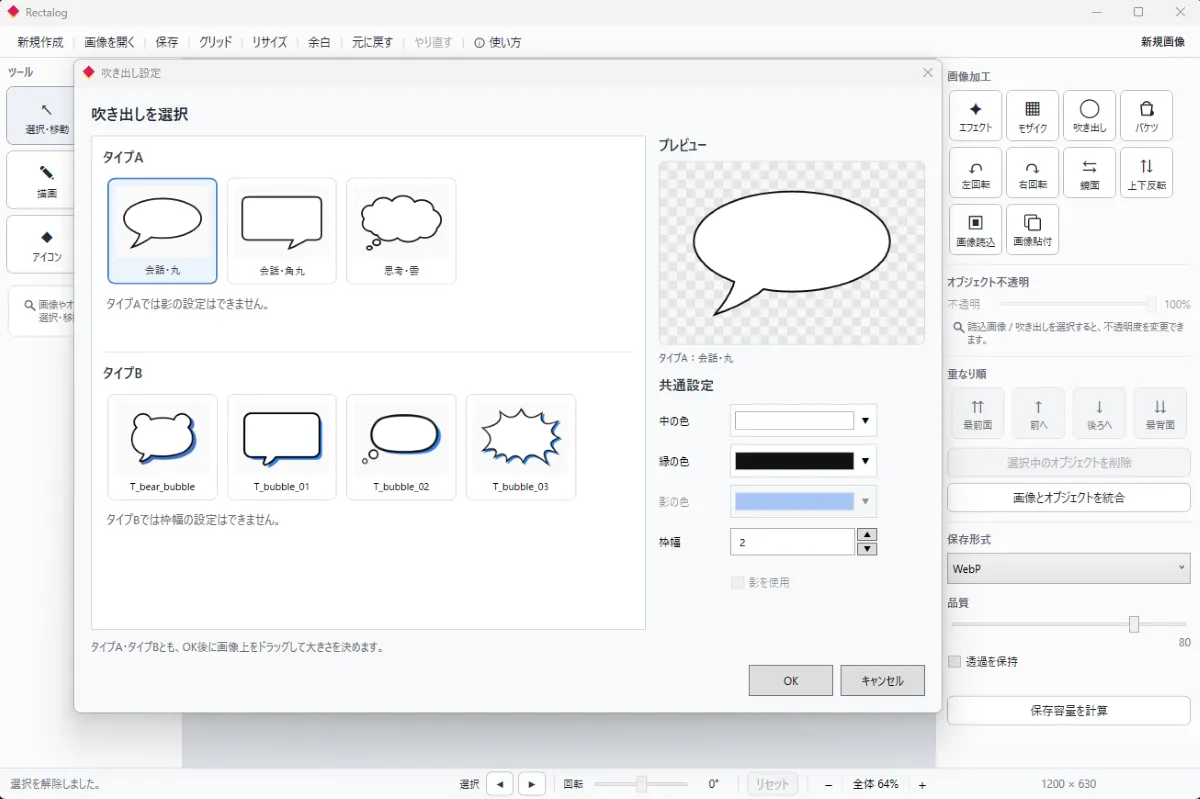Image resolution: width=1200 pixels, height=799 pixels.
Task: Click the 元に戻す undo item
Action: [372, 42]
